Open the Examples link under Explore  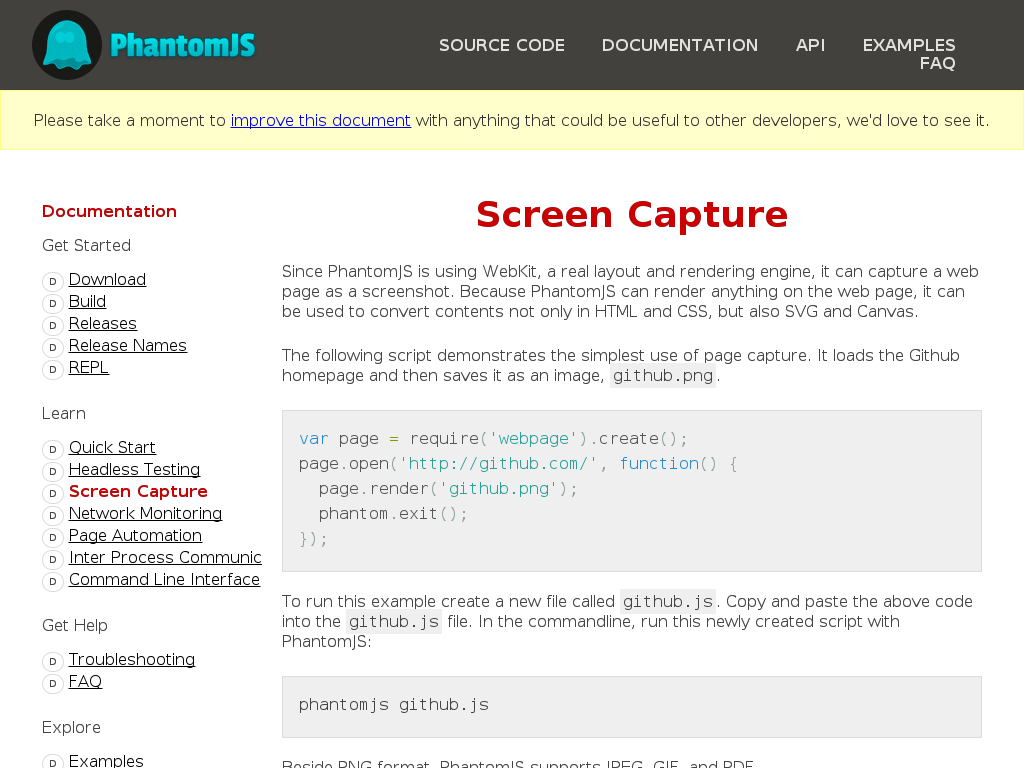(x=106, y=761)
